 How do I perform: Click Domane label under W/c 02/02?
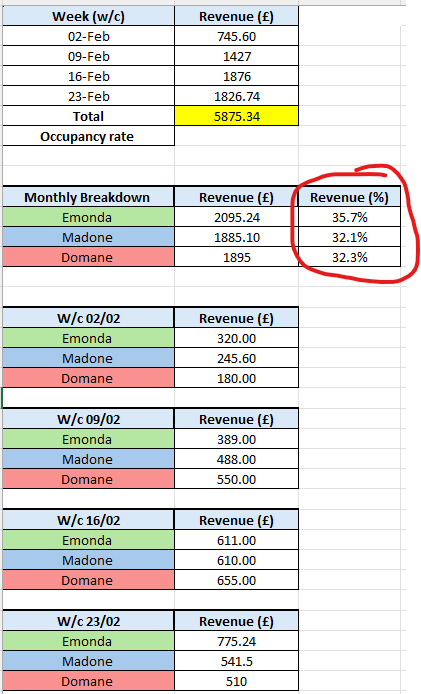click(88, 378)
